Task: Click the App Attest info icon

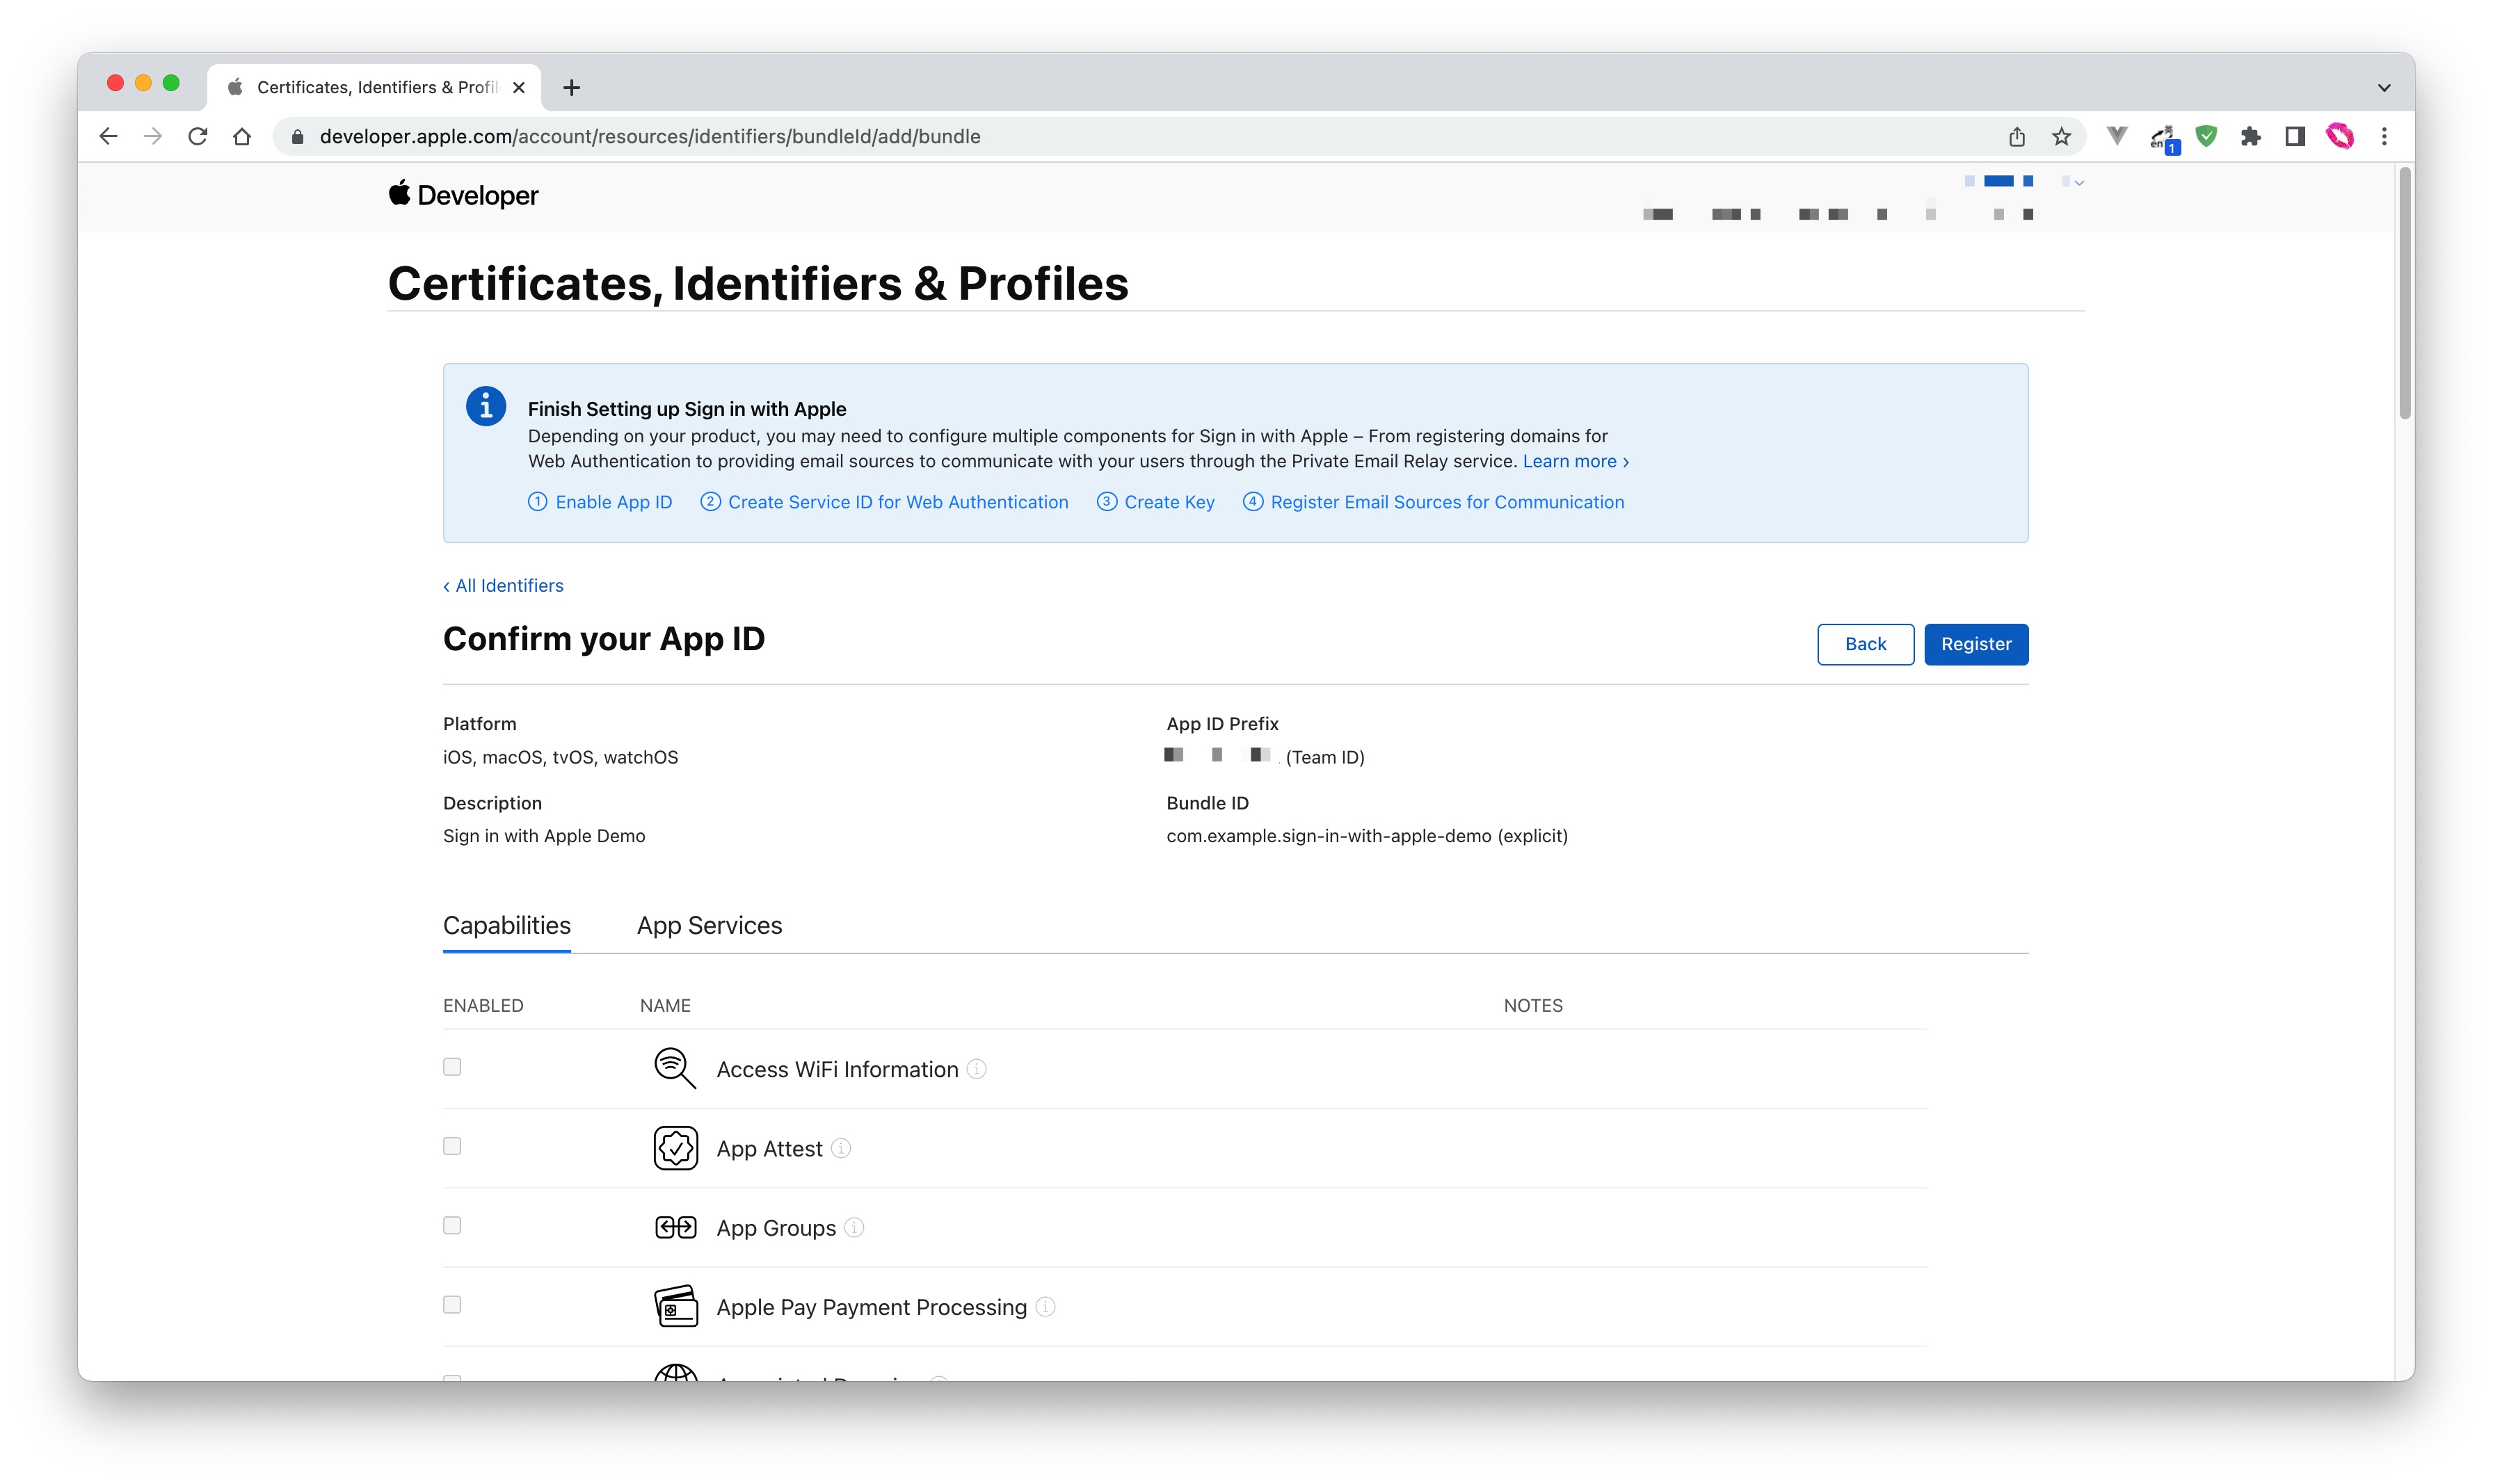Action: 841,1148
